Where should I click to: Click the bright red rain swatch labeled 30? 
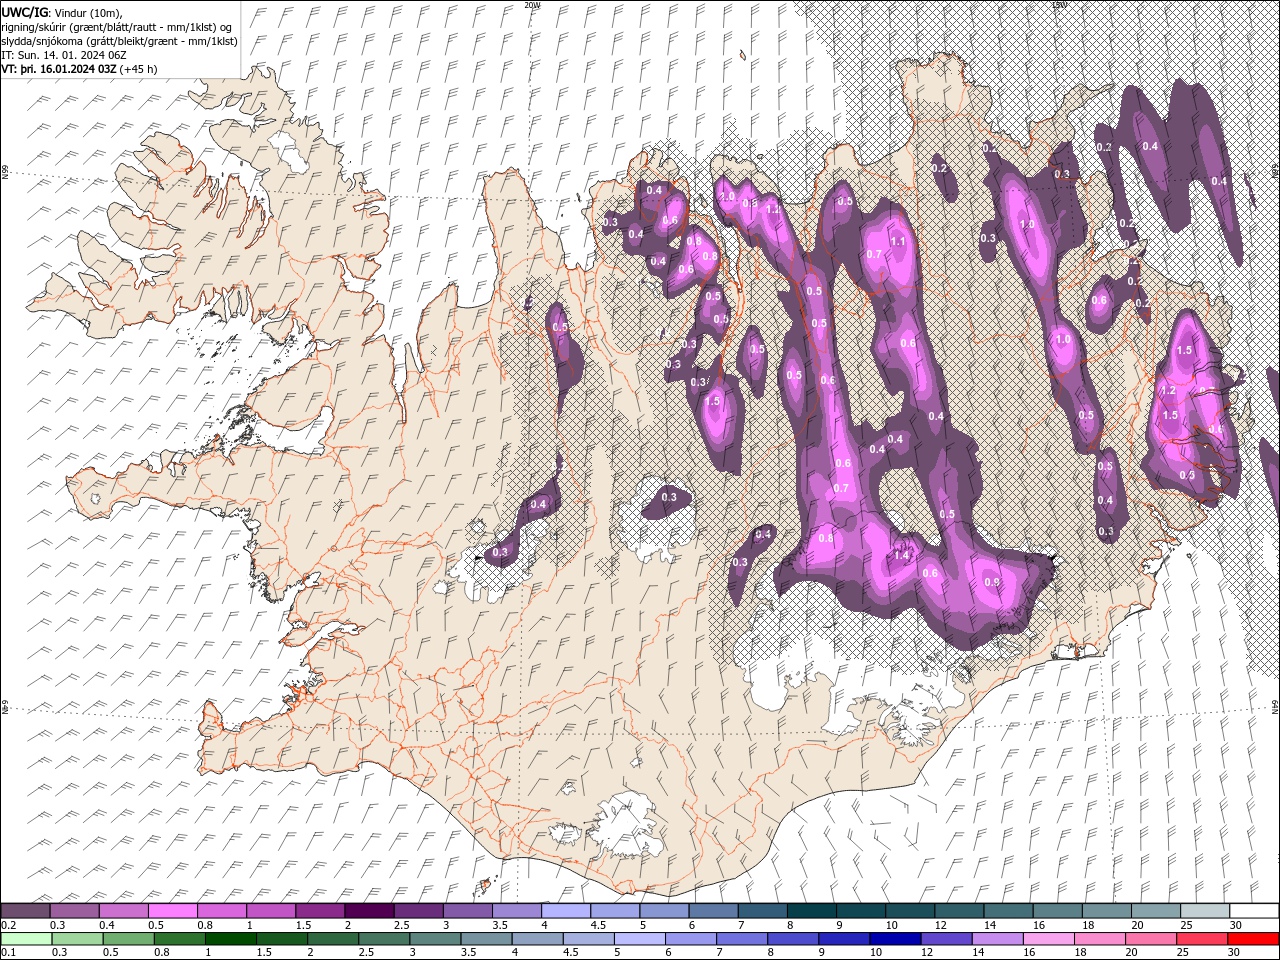pyautogui.click(x=1253, y=939)
